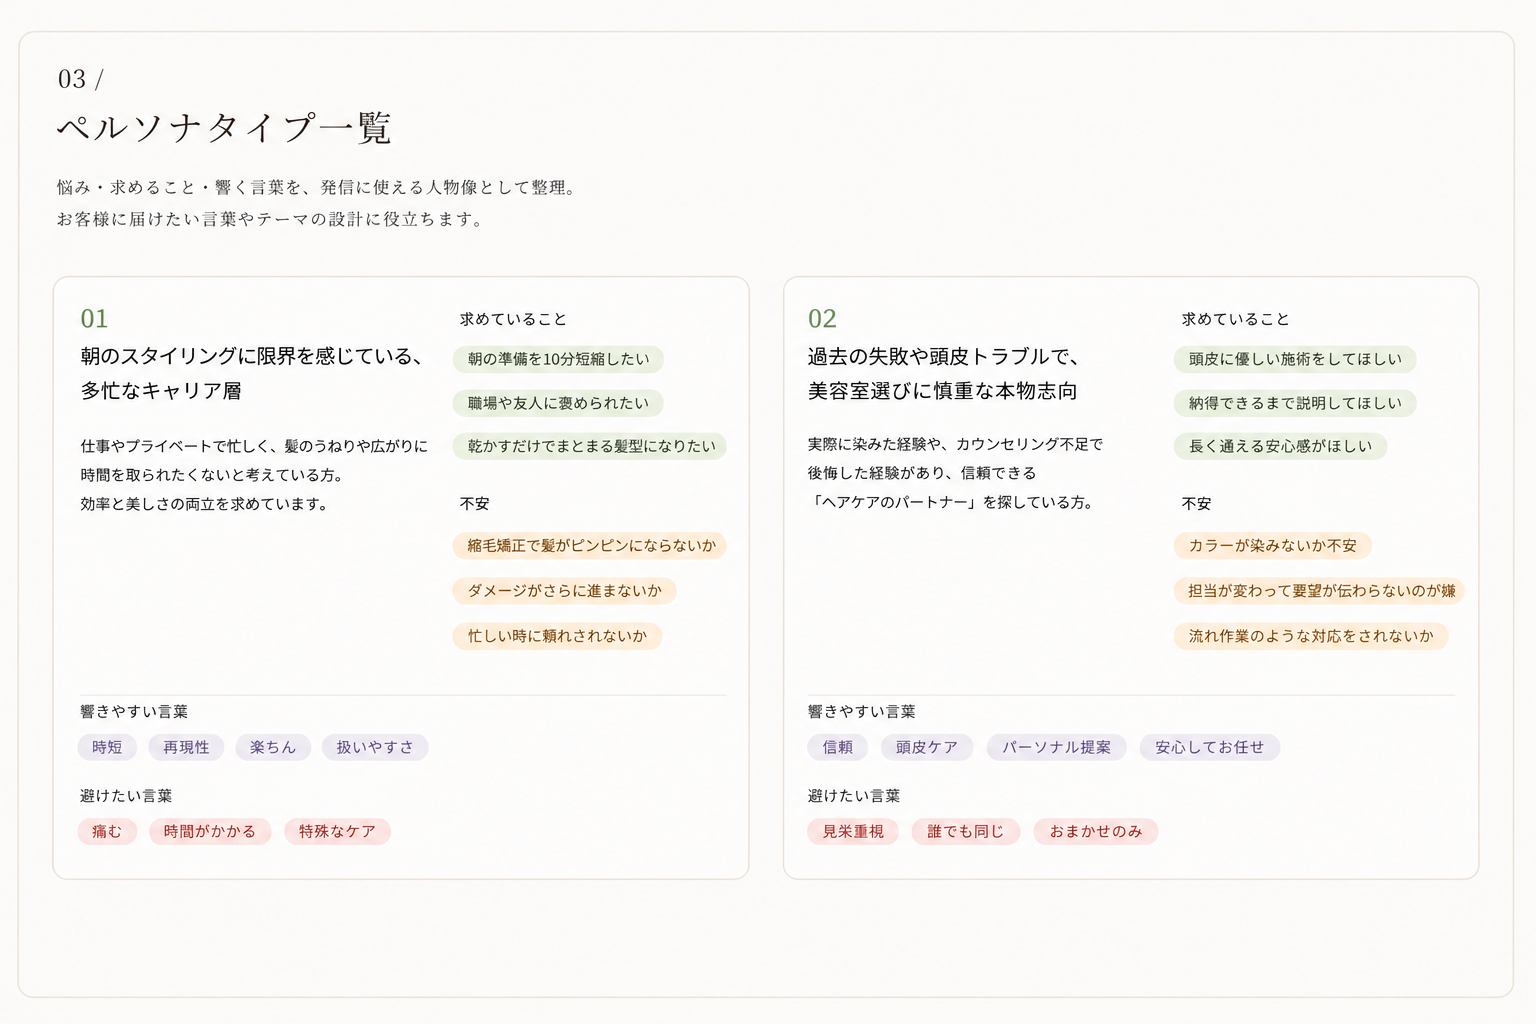This screenshot has height=1024, width=1536.
Task: Select the '誰でも同じ' avoid-word chip
Action: pyautogui.click(x=966, y=831)
